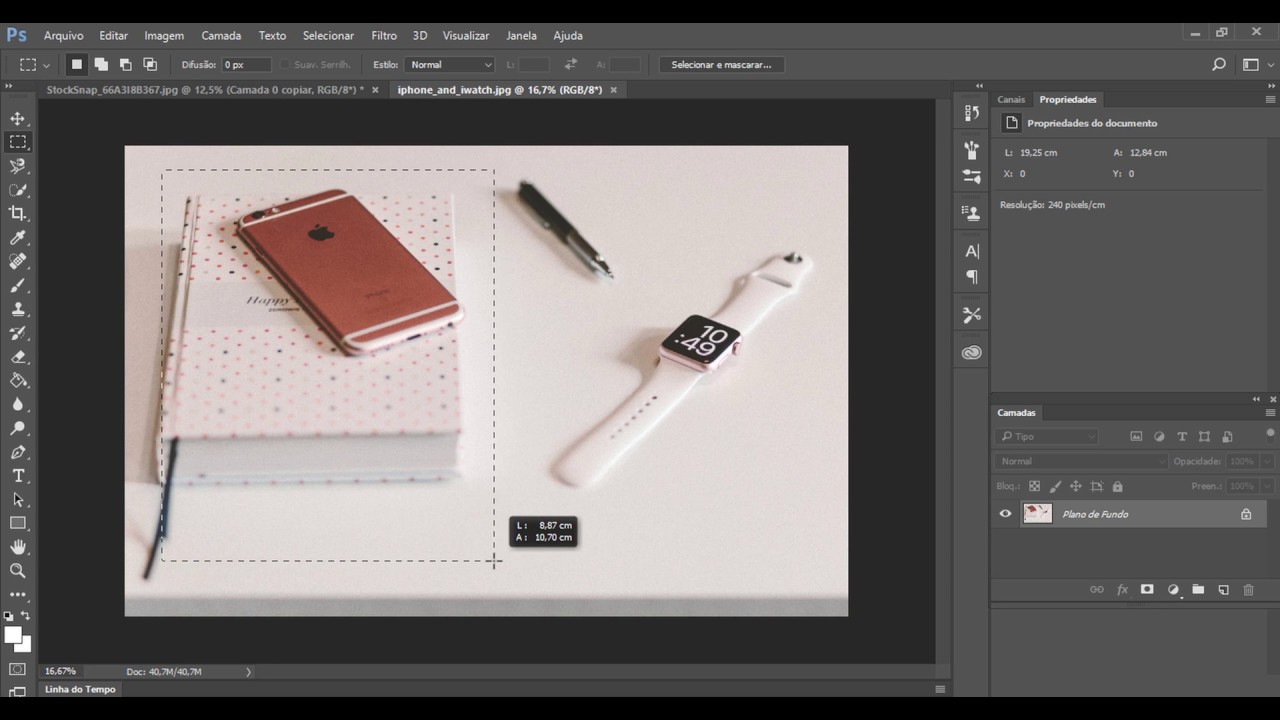
Task: Reset default foreground and background colors
Action: [9, 616]
